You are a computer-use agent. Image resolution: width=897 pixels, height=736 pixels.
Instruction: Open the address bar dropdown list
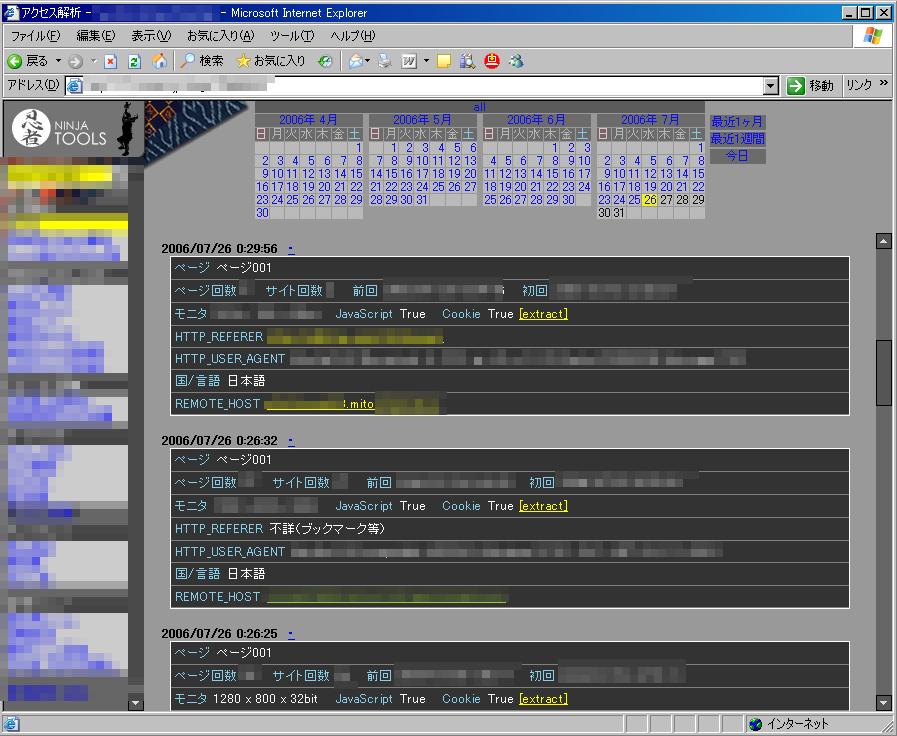(x=771, y=86)
